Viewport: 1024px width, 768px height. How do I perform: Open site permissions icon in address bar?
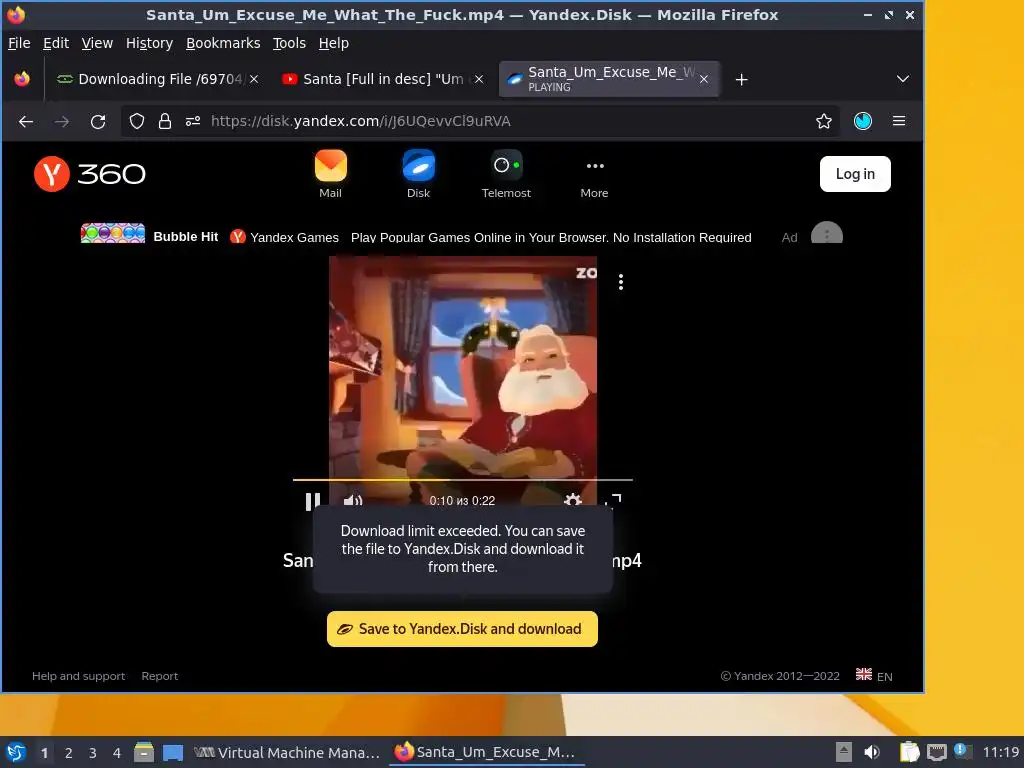[x=193, y=121]
